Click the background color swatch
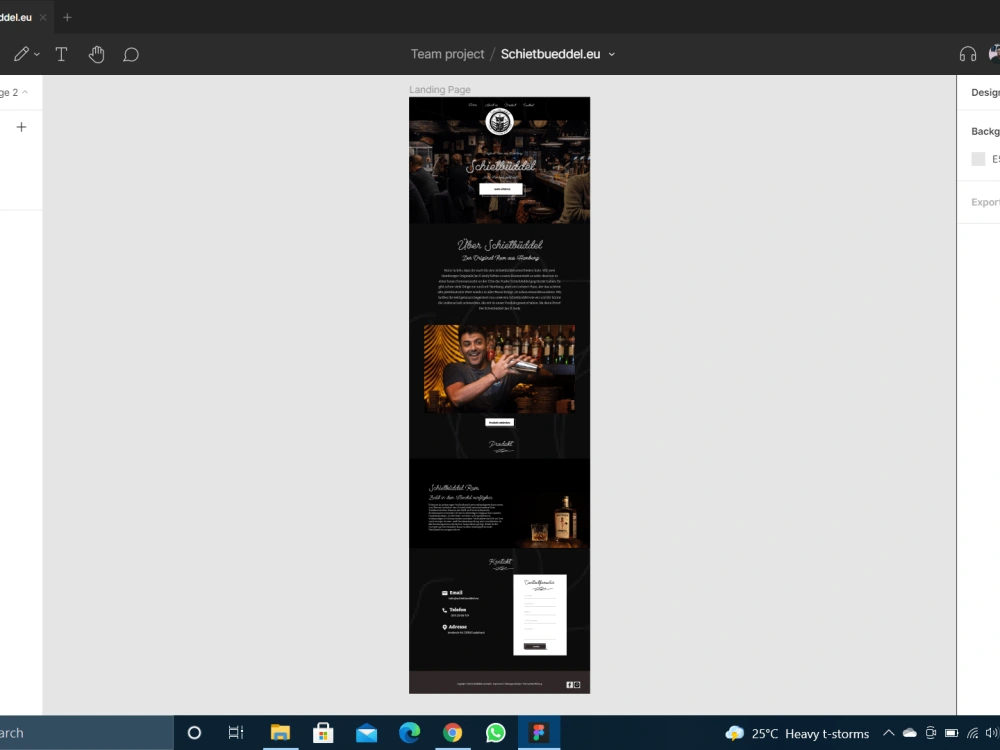Screen dimensions: 1000x750 pos(978,159)
